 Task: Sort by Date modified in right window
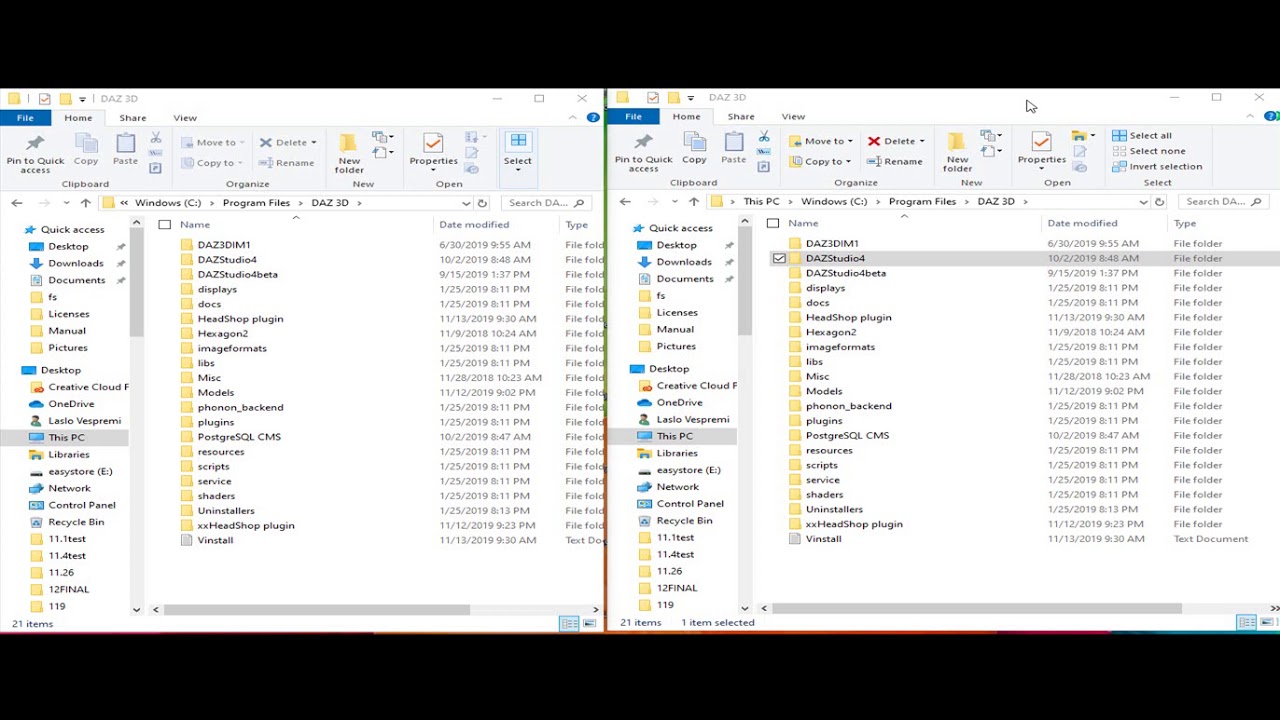1082,223
